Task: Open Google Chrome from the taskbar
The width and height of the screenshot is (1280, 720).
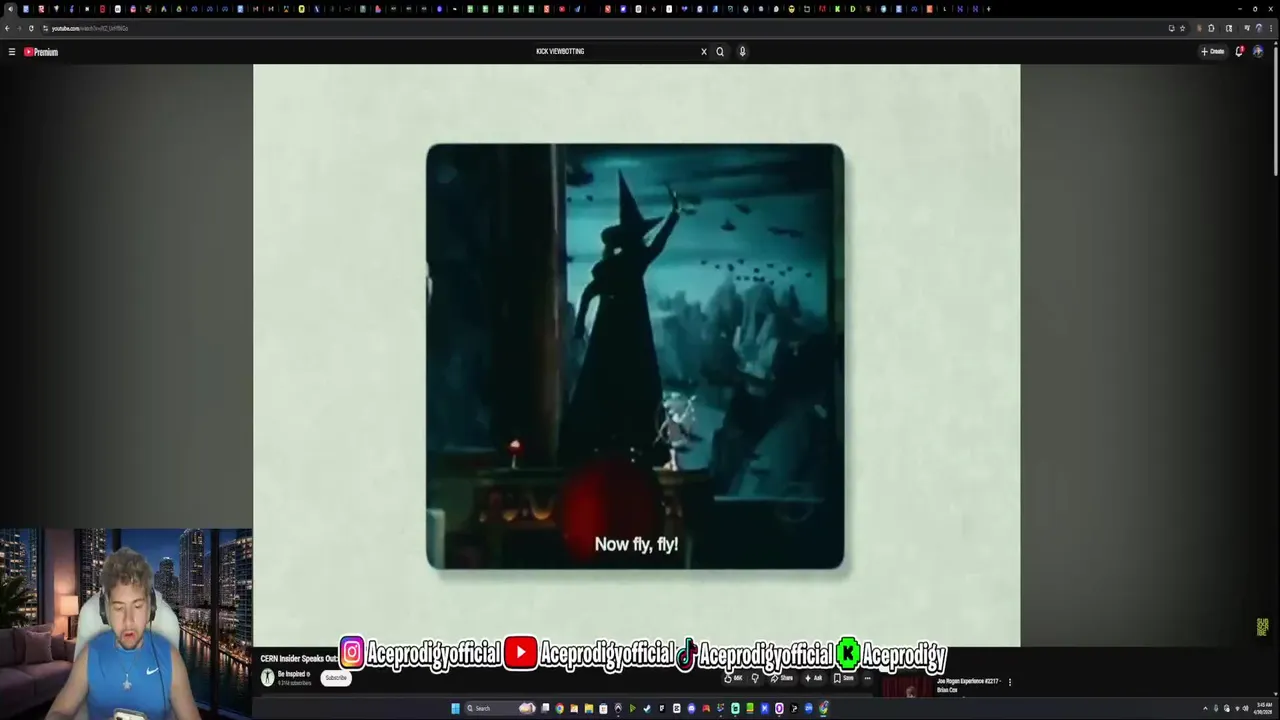Action: click(559, 708)
